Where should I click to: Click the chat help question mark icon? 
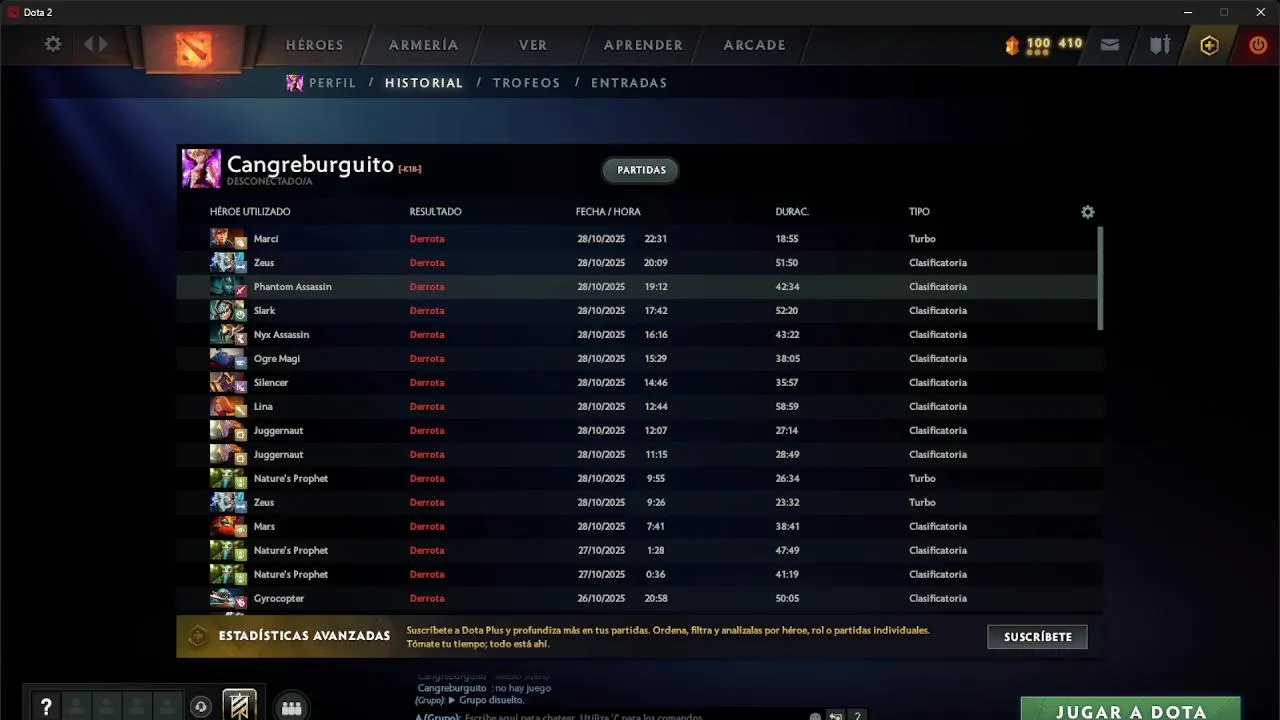(857, 716)
